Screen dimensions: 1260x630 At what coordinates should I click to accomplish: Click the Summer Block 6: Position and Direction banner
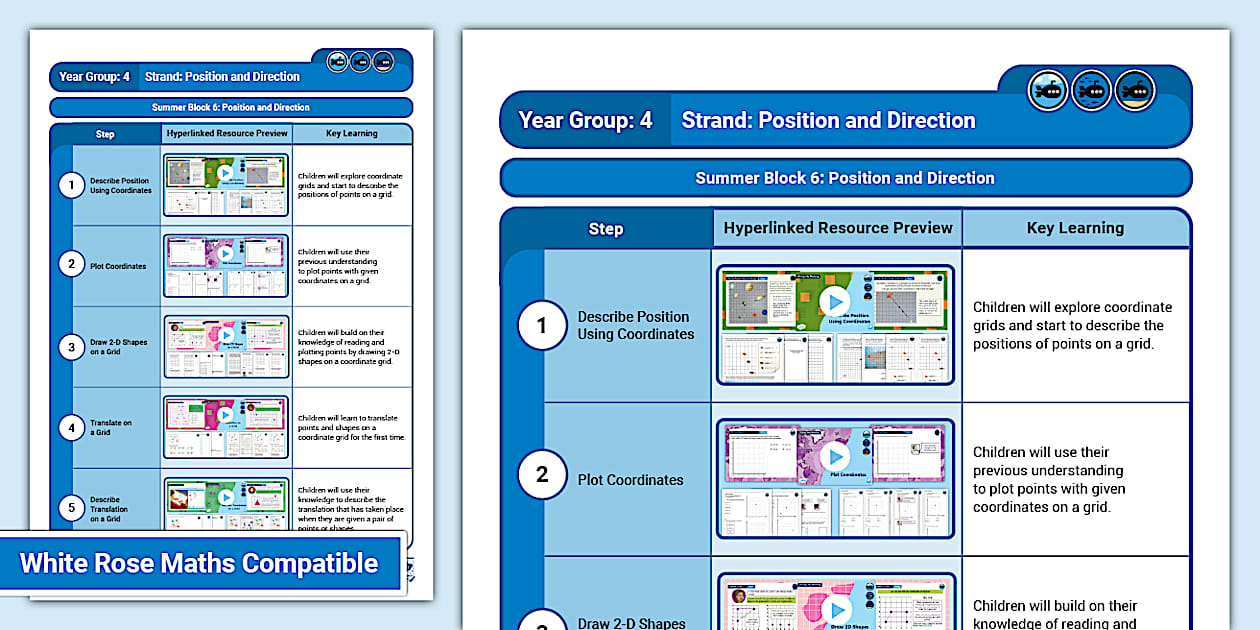coord(845,177)
